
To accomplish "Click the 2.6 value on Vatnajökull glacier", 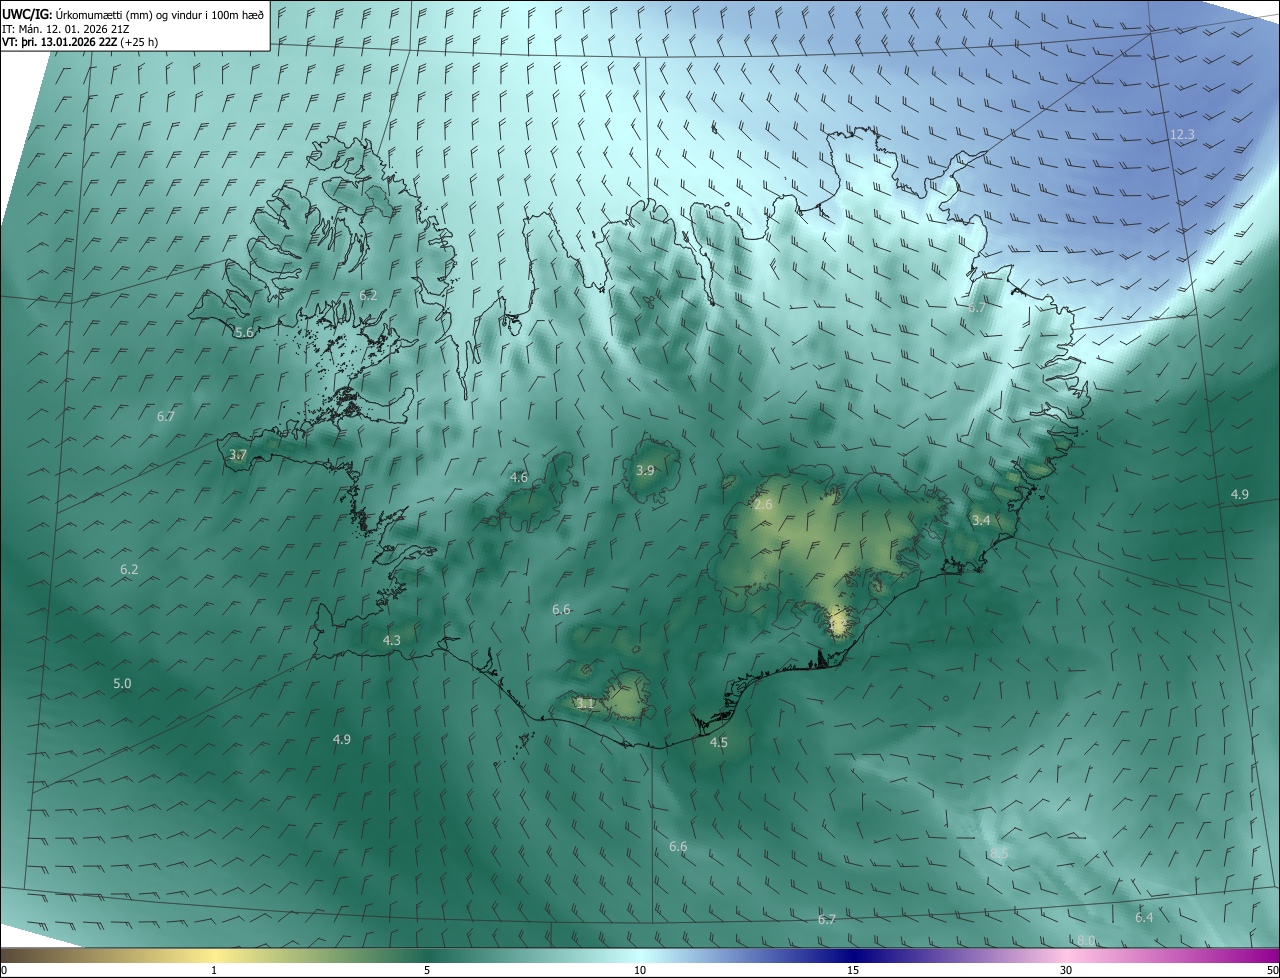I will 763,505.
